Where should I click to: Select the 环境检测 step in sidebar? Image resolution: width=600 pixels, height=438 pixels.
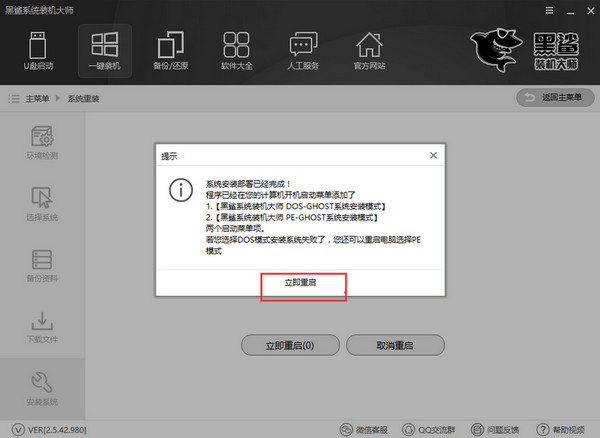[42, 142]
